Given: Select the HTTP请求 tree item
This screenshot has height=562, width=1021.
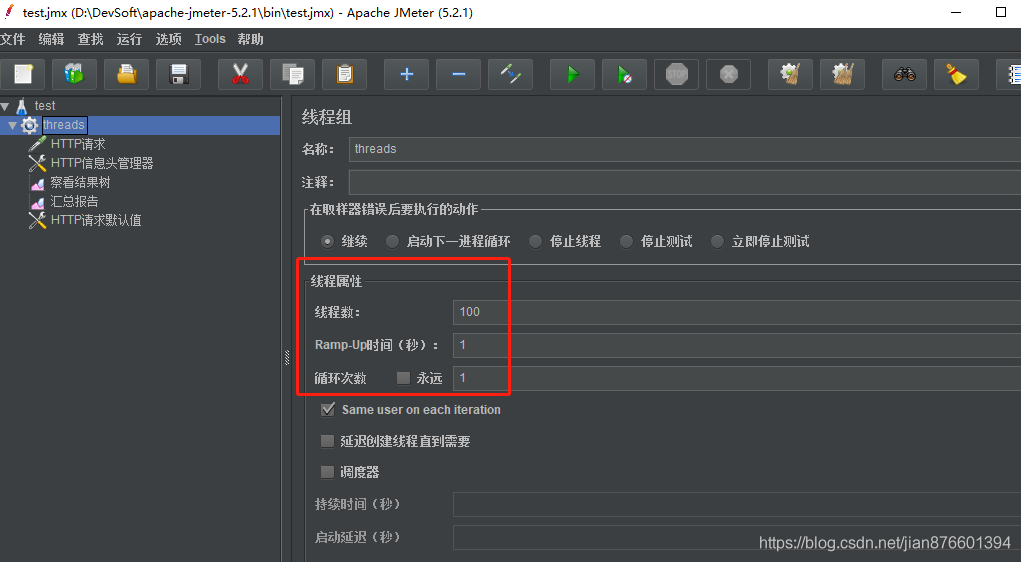Looking at the screenshot, I should click(78, 144).
